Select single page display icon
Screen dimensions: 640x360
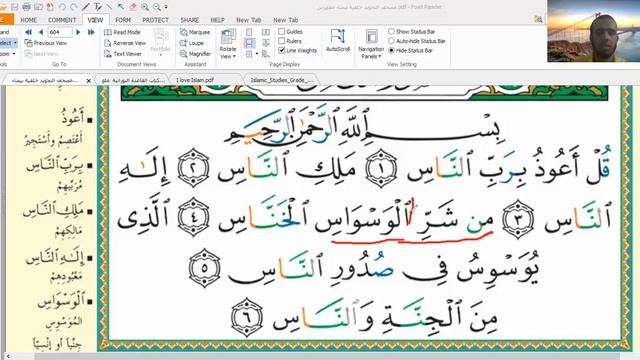coord(249,32)
